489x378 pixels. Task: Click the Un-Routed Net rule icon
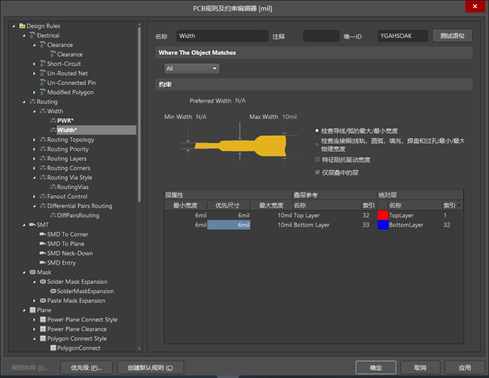(43, 73)
